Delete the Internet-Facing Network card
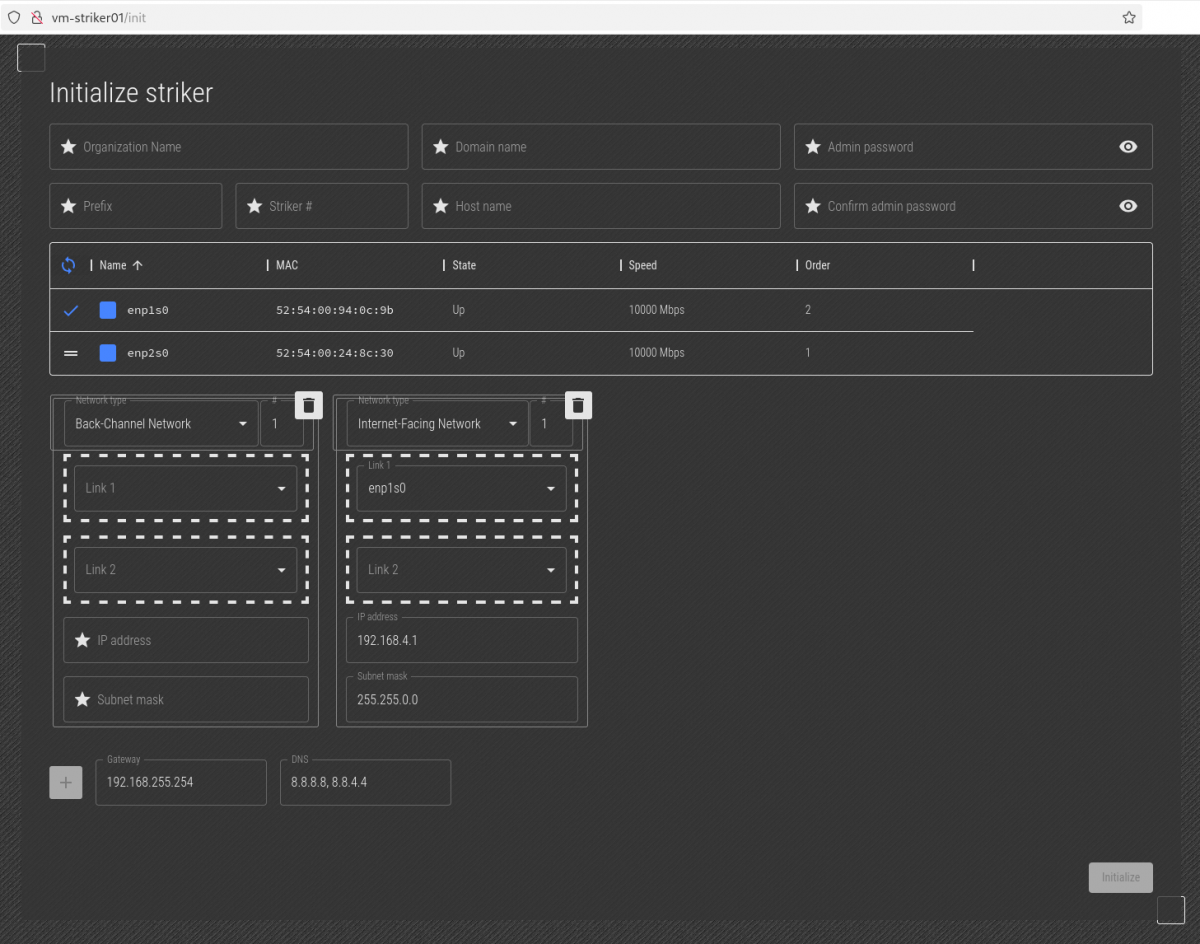The width and height of the screenshot is (1200, 944). click(x=579, y=405)
